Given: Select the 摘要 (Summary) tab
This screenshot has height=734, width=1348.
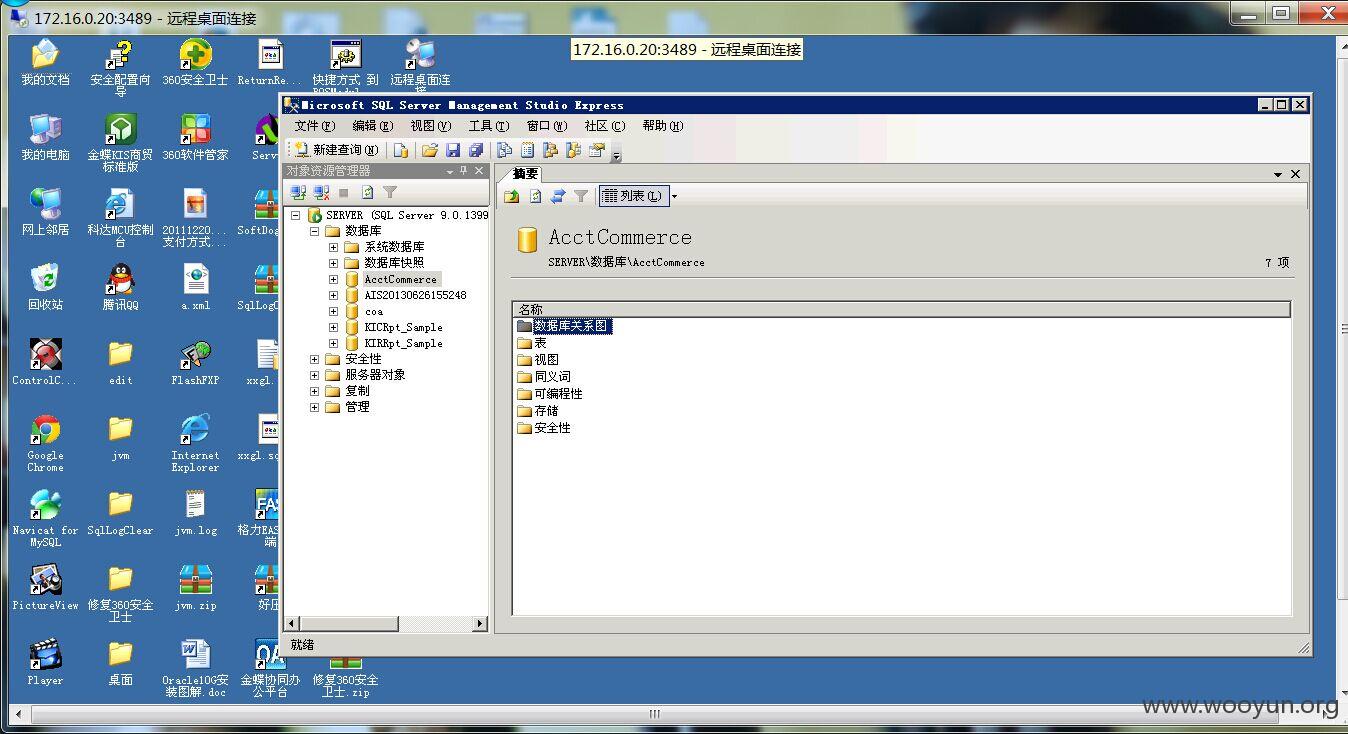Looking at the screenshot, I should (x=526, y=174).
